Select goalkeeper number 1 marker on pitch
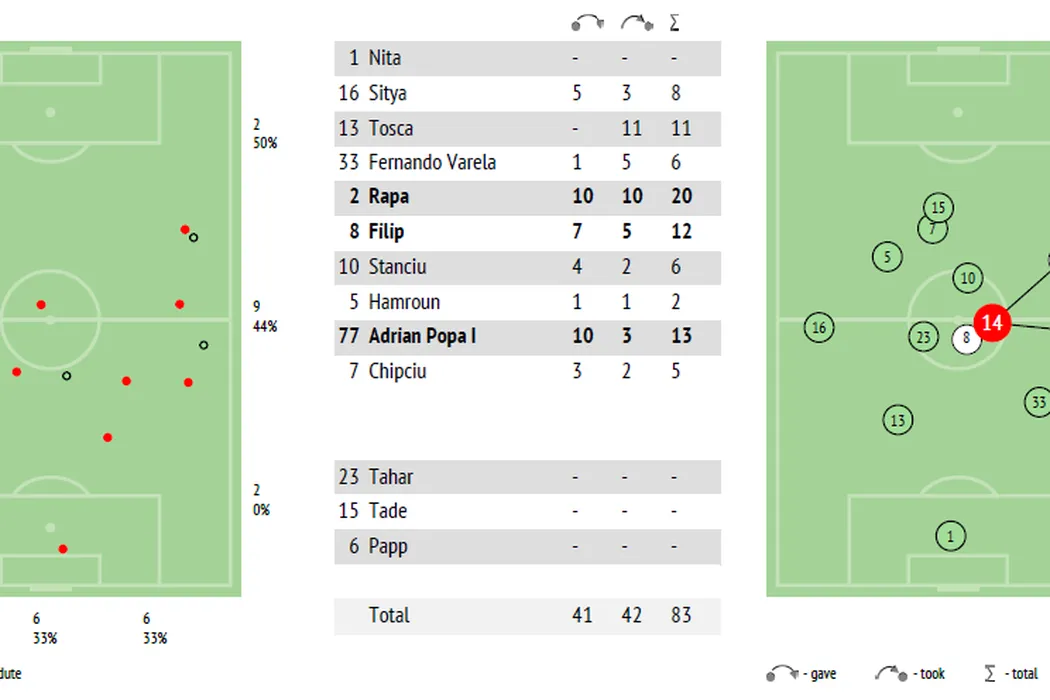1050x700 pixels. pyautogui.click(x=950, y=536)
